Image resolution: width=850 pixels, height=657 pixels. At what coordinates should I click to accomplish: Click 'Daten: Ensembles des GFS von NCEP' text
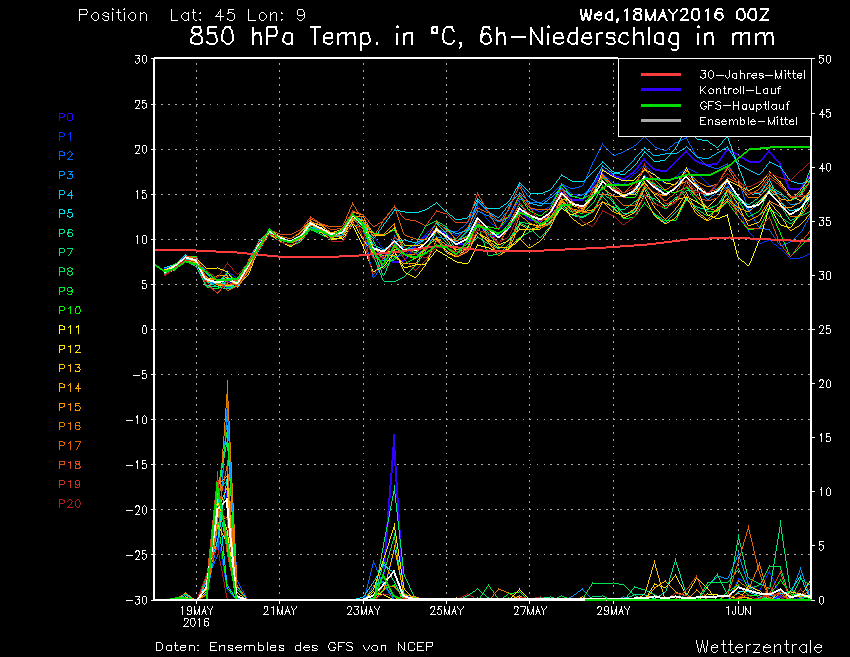294,647
